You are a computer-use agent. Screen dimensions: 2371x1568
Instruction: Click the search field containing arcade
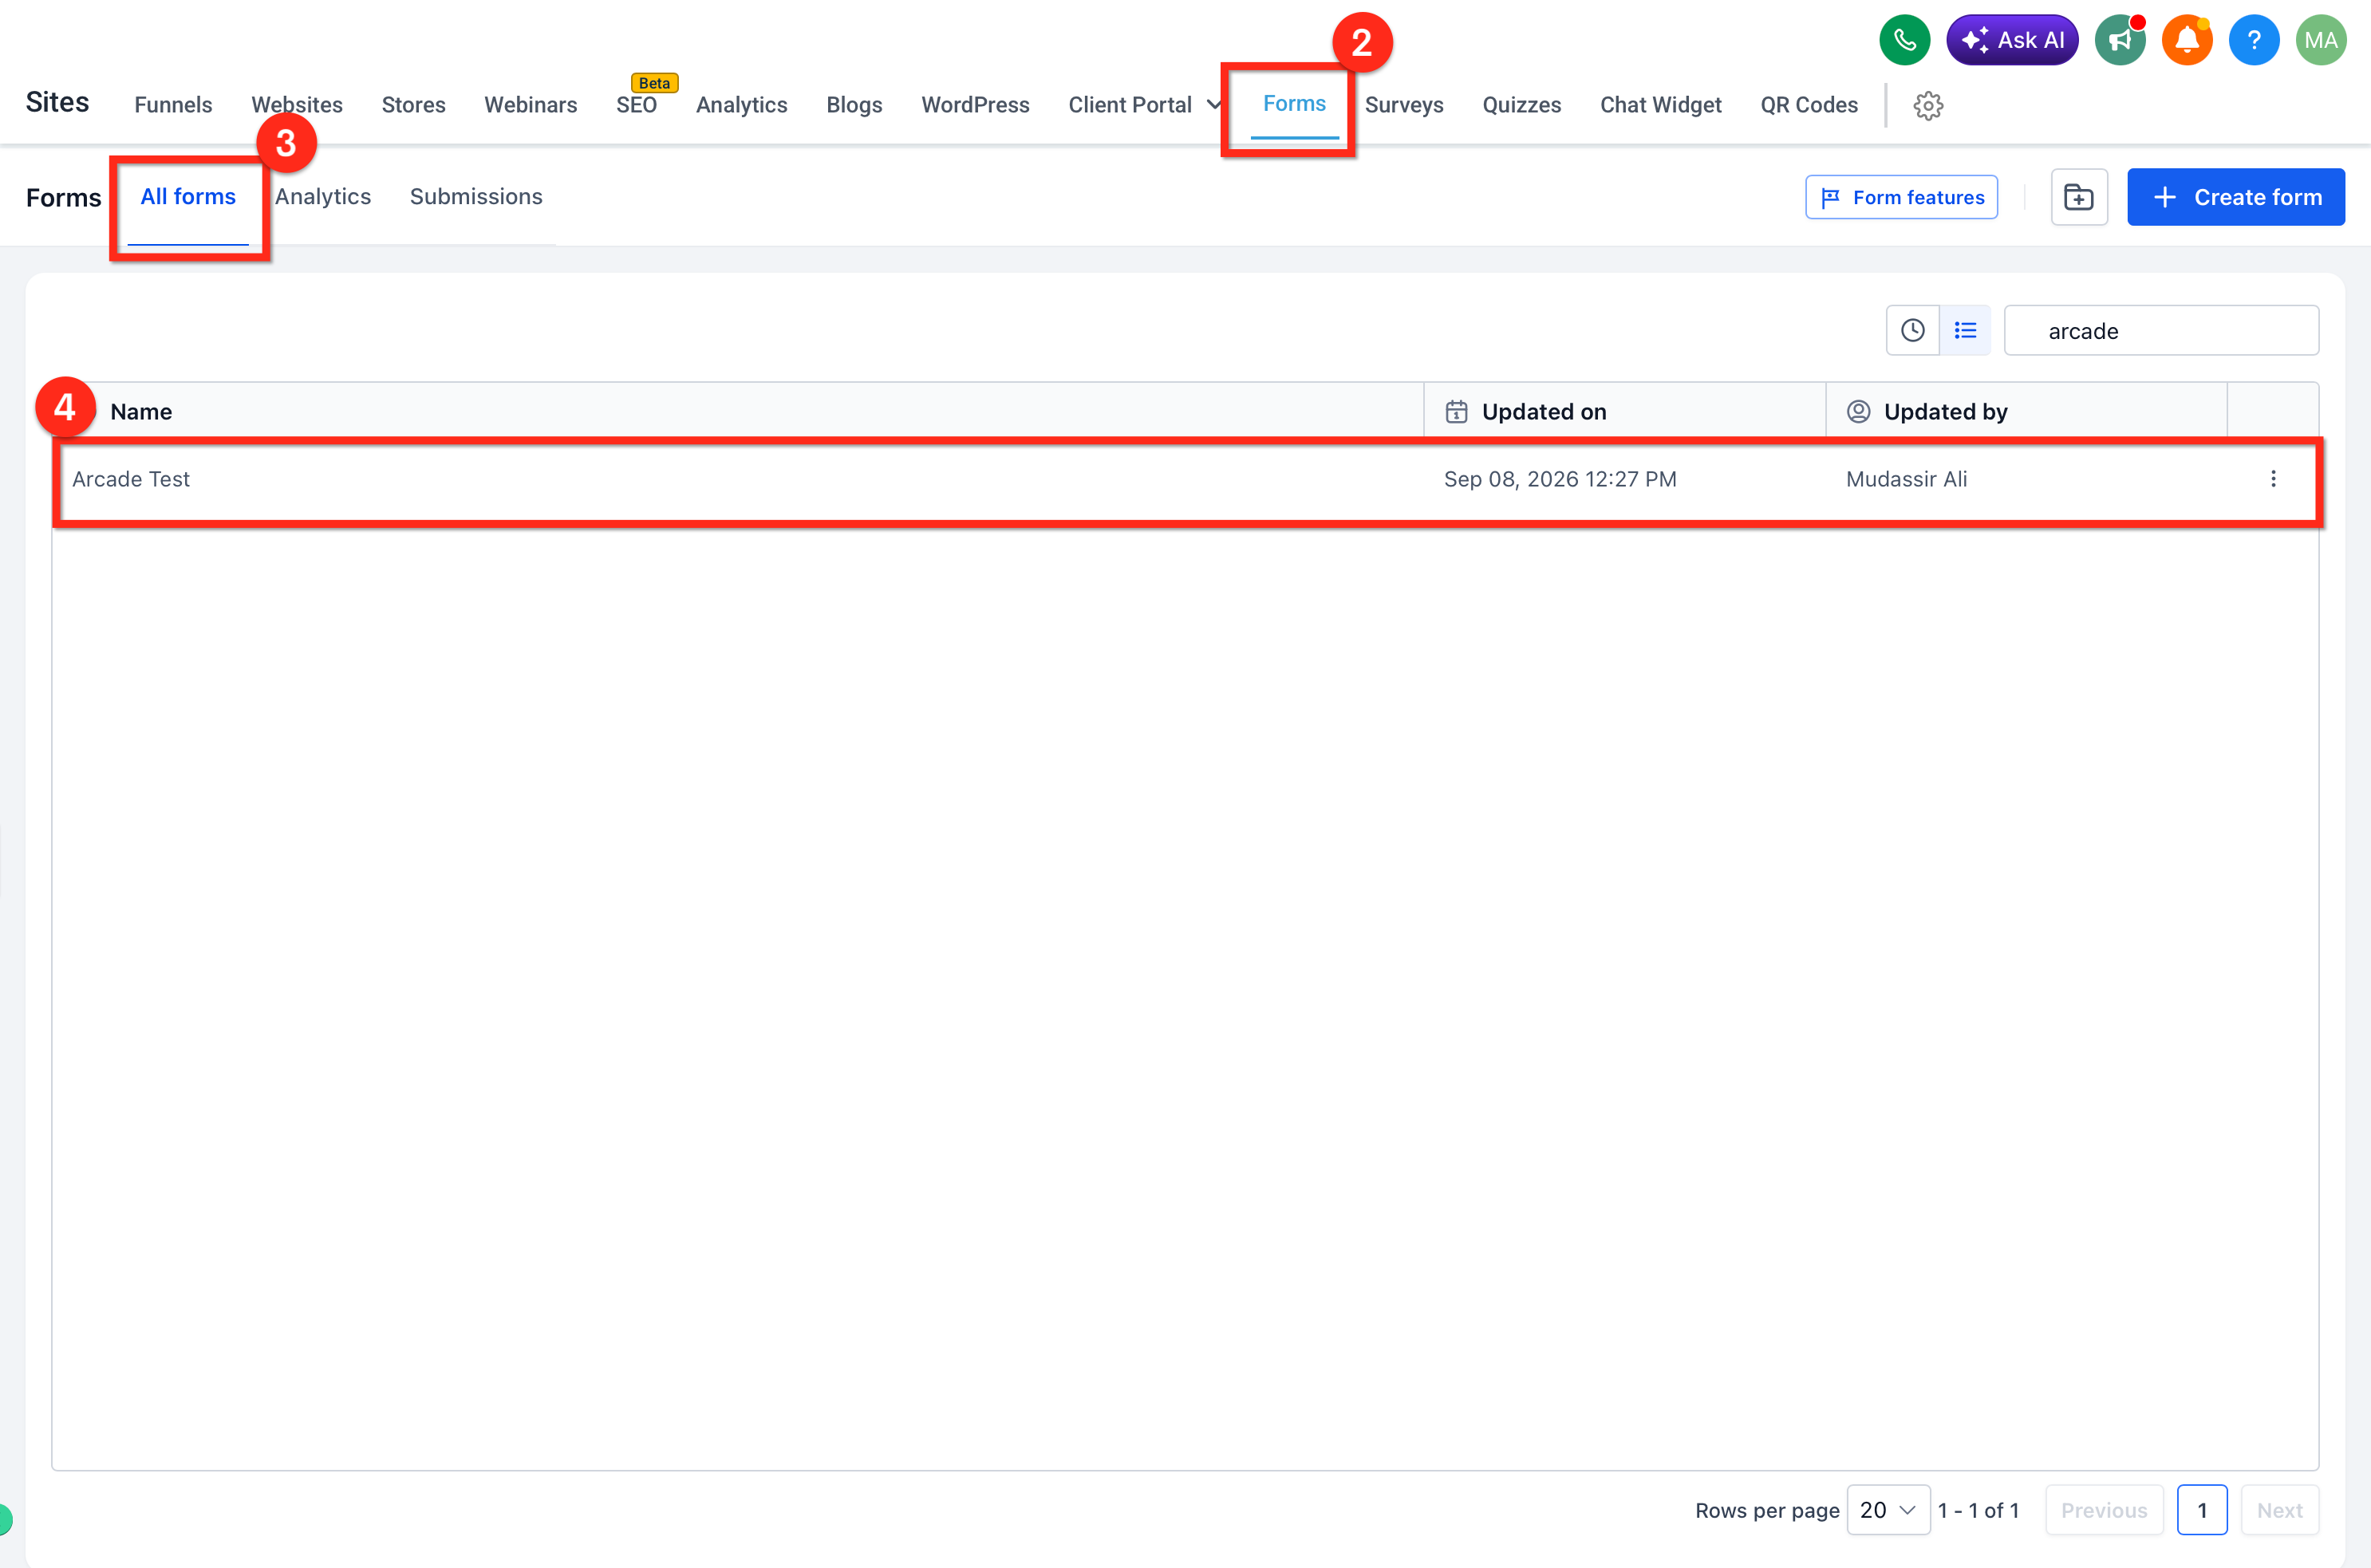tap(2161, 330)
